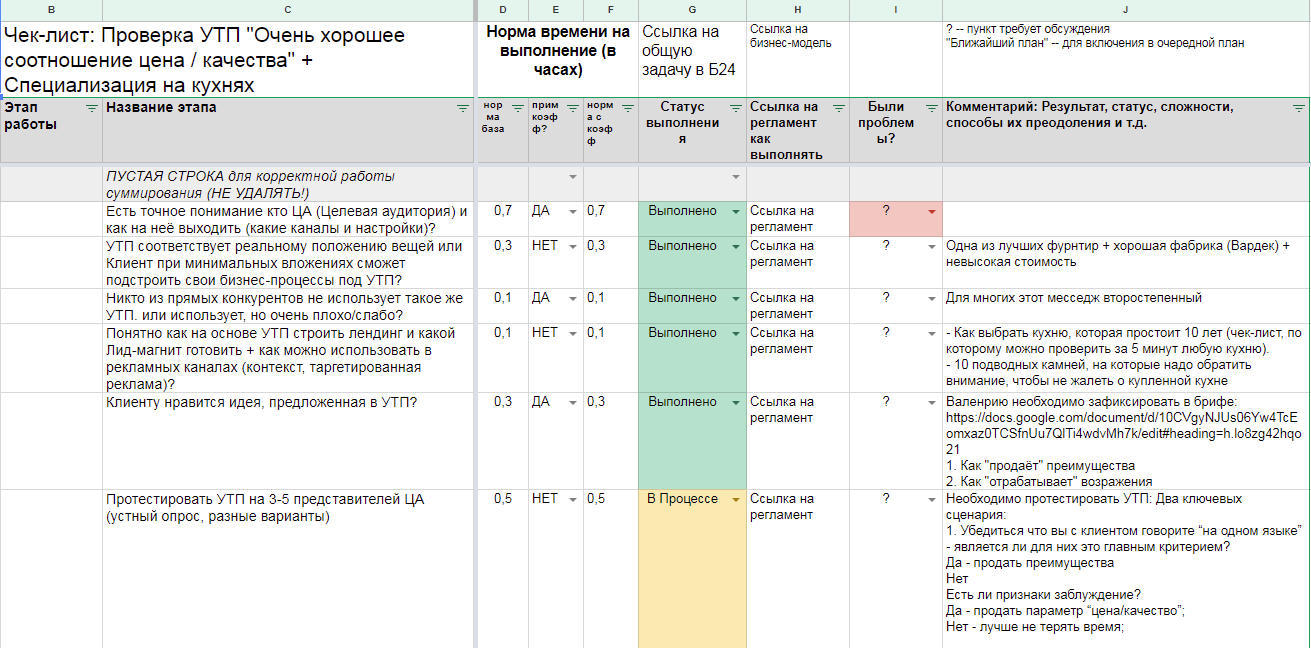Image resolution: width=1311 pixels, height=648 pixels.
Task: Open ДА dropdown in 'Никто из прямых конкурентов' row
Action: pos(573,299)
